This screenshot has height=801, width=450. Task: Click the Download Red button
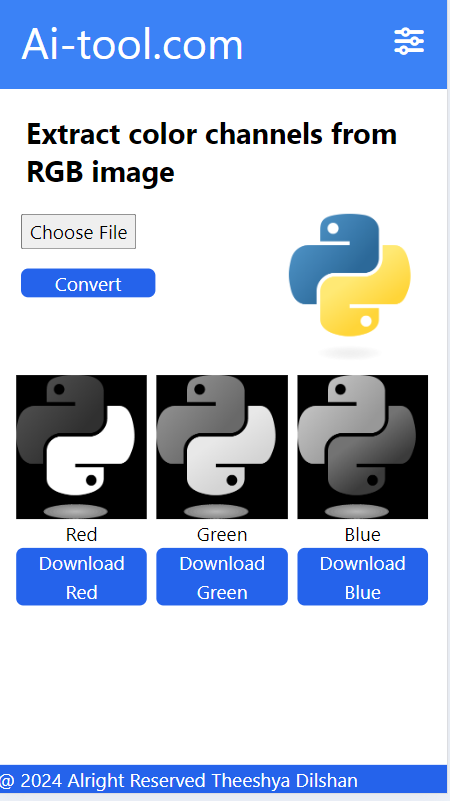point(81,577)
